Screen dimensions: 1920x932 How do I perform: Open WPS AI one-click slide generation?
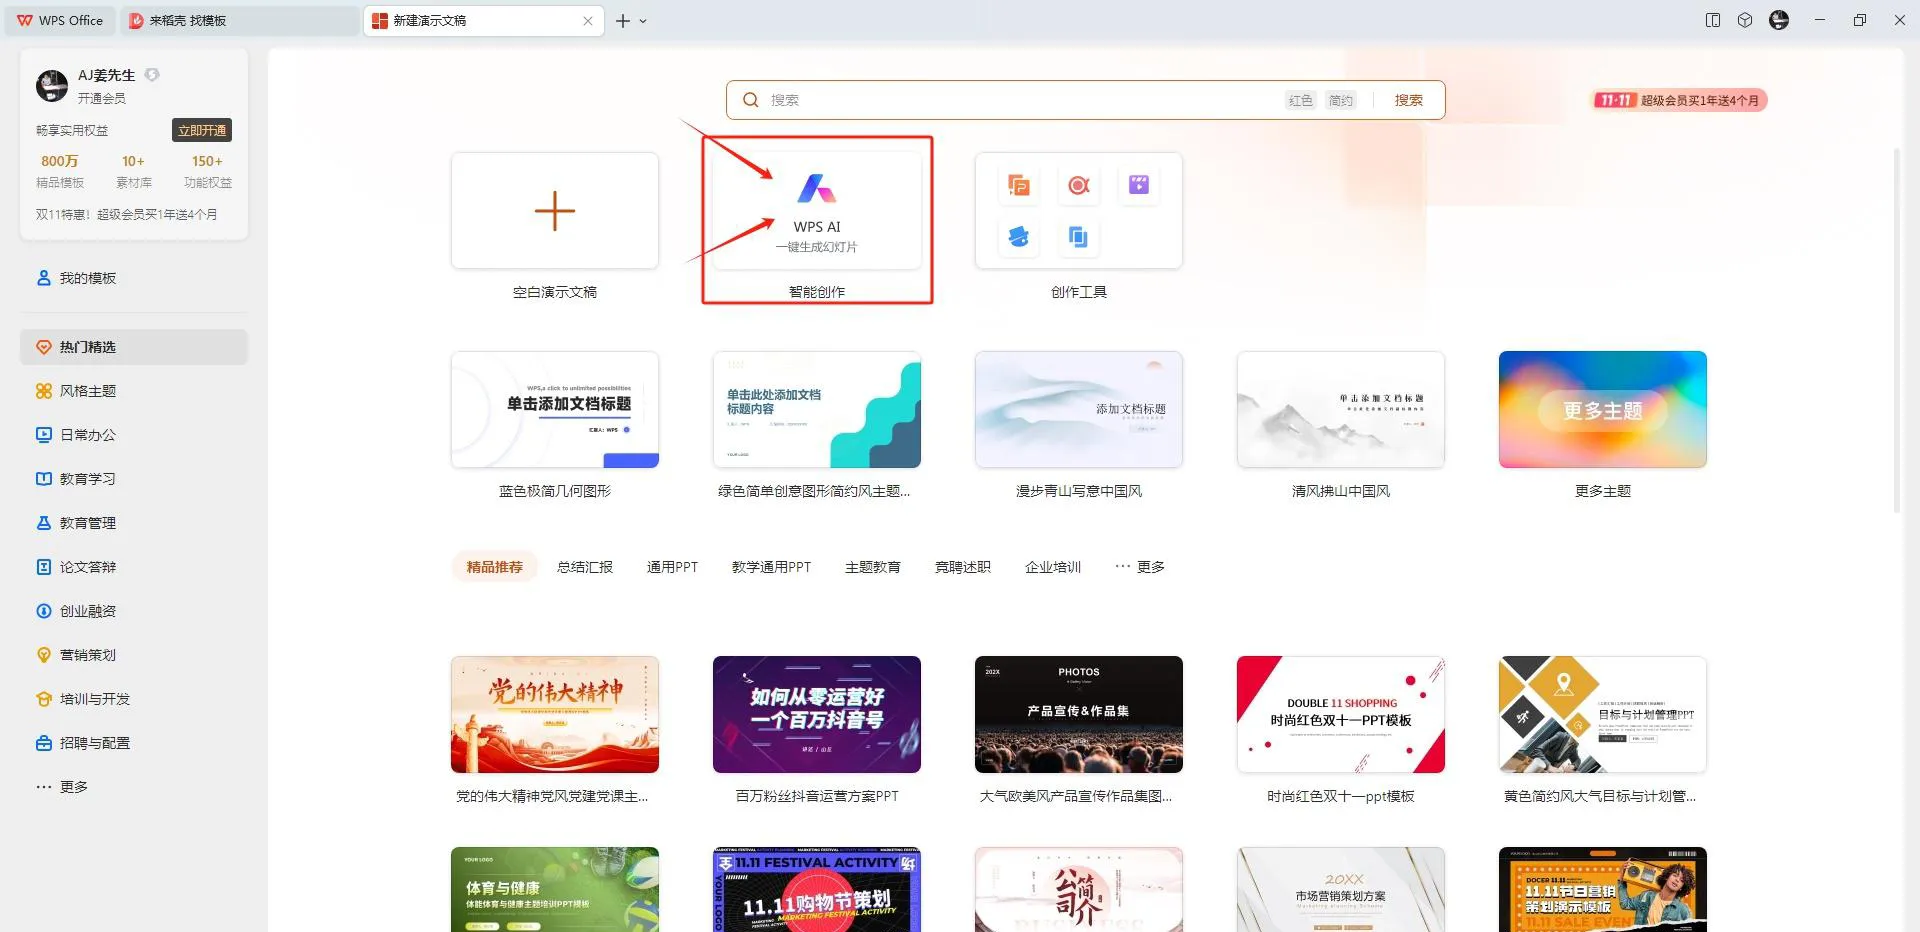(817, 211)
